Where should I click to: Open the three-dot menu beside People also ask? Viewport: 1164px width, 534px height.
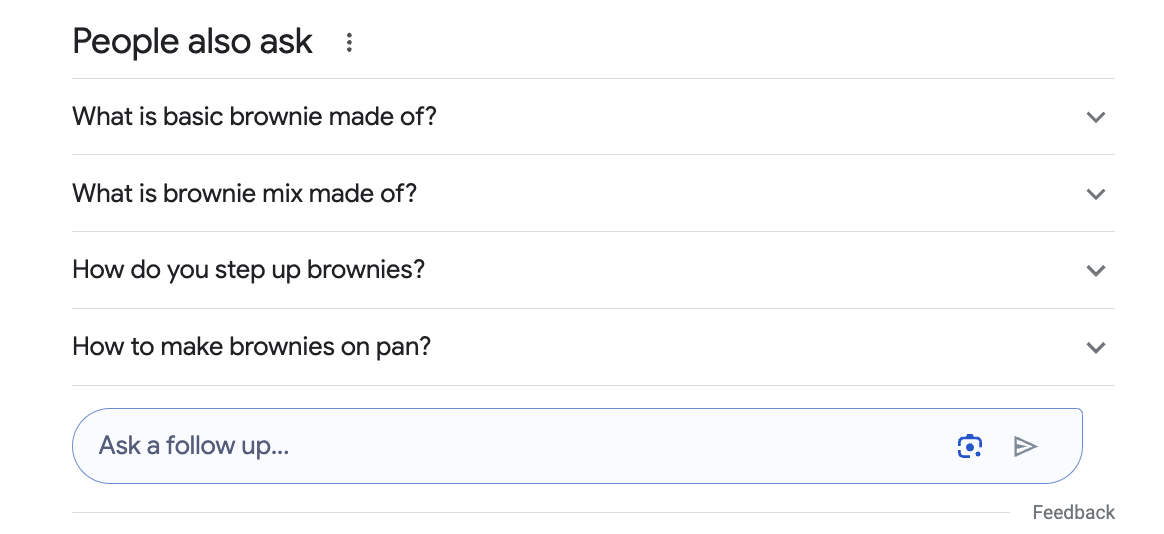(x=349, y=42)
